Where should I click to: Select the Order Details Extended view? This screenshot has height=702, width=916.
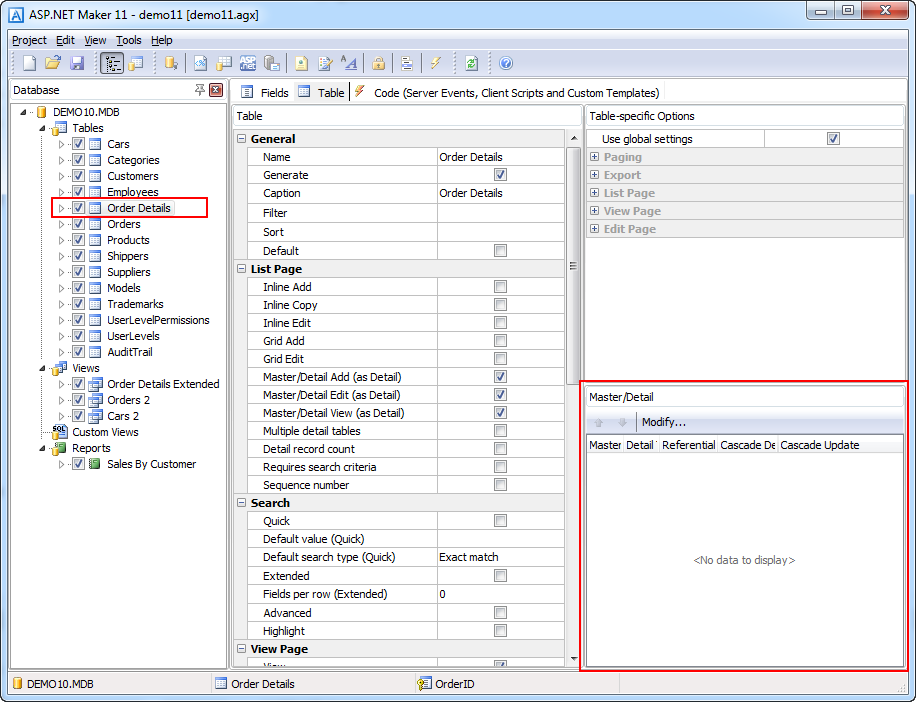[163, 384]
